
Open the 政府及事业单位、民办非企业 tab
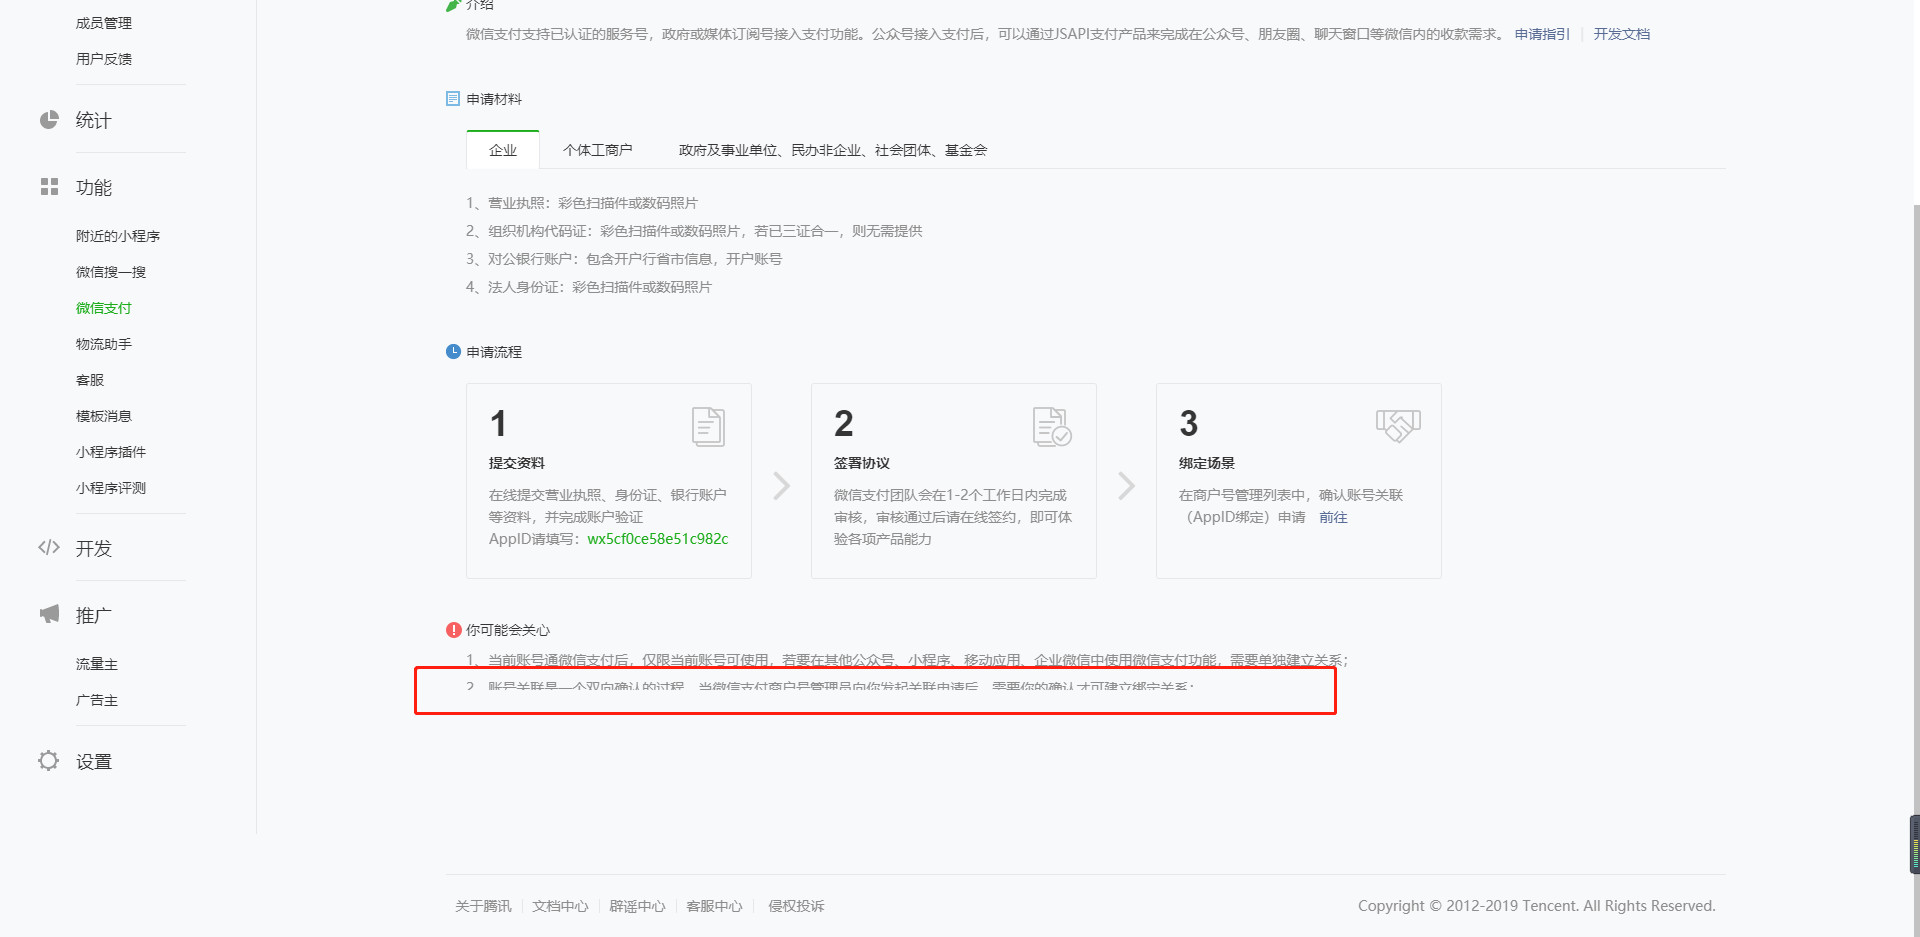833,150
